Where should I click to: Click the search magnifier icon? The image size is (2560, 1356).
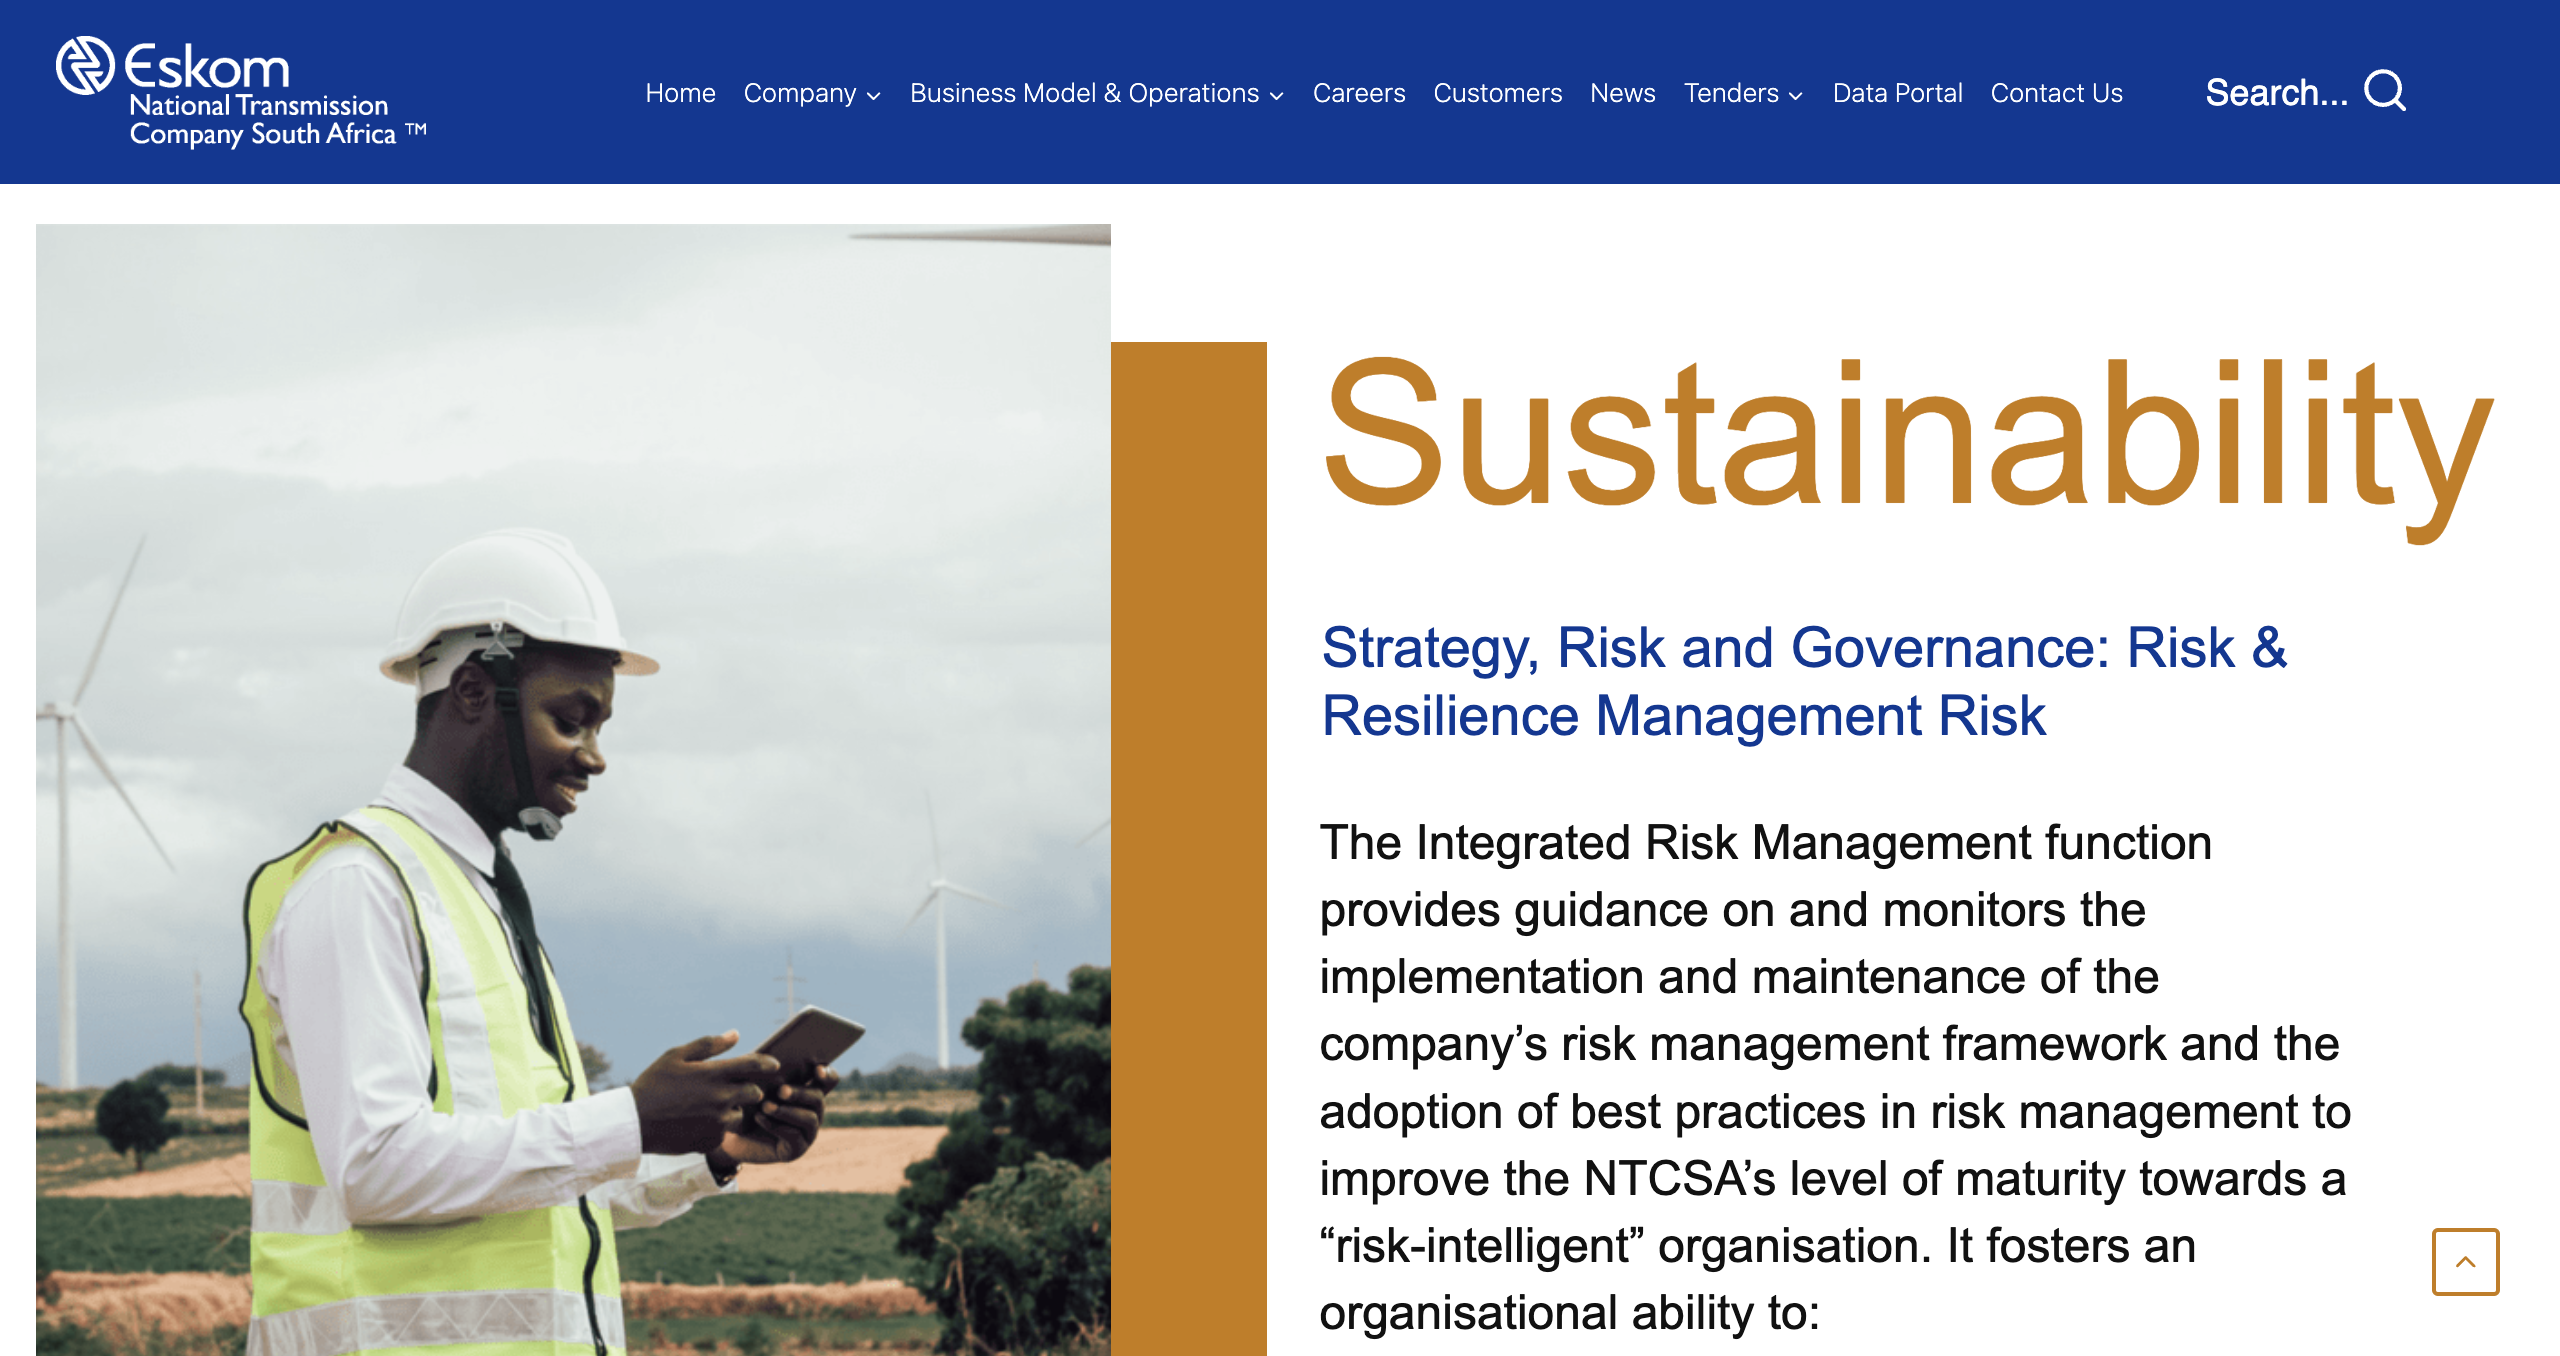(x=2388, y=91)
